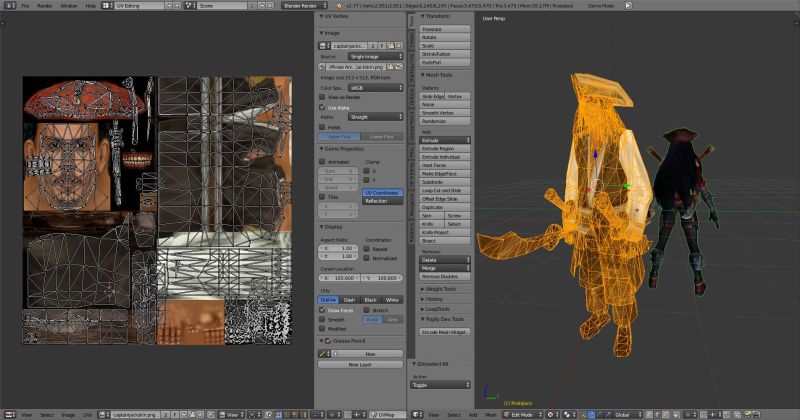800x420 pixels.
Task: Open the Source dropdown showing Single Image
Action: pyautogui.click(x=376, y=56)
